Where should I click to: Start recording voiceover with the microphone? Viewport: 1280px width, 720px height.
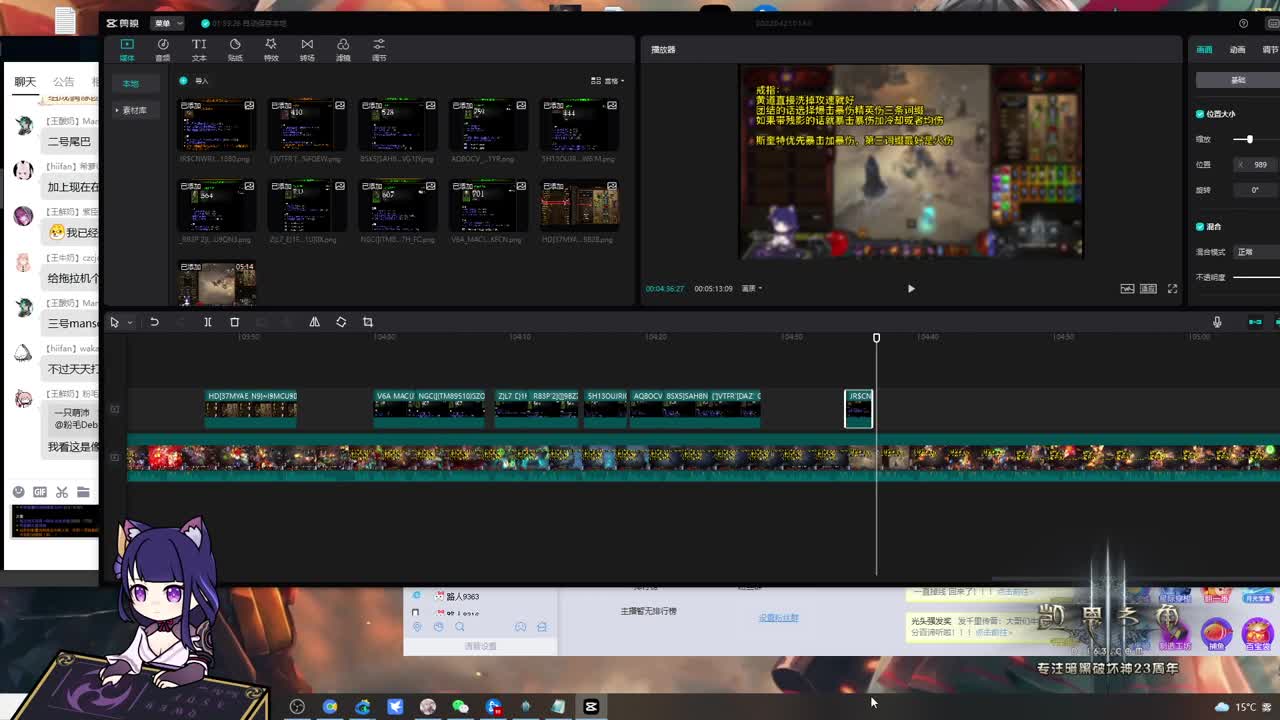coord(1217,322)
